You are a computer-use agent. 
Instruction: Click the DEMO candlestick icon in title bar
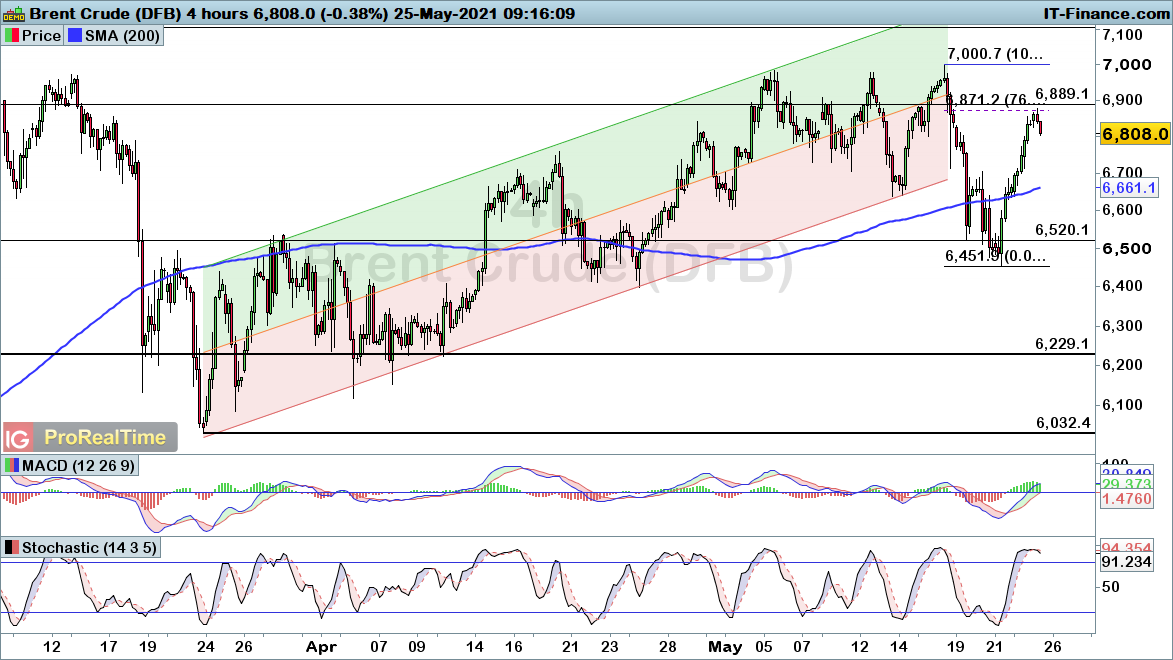point(13,13)
